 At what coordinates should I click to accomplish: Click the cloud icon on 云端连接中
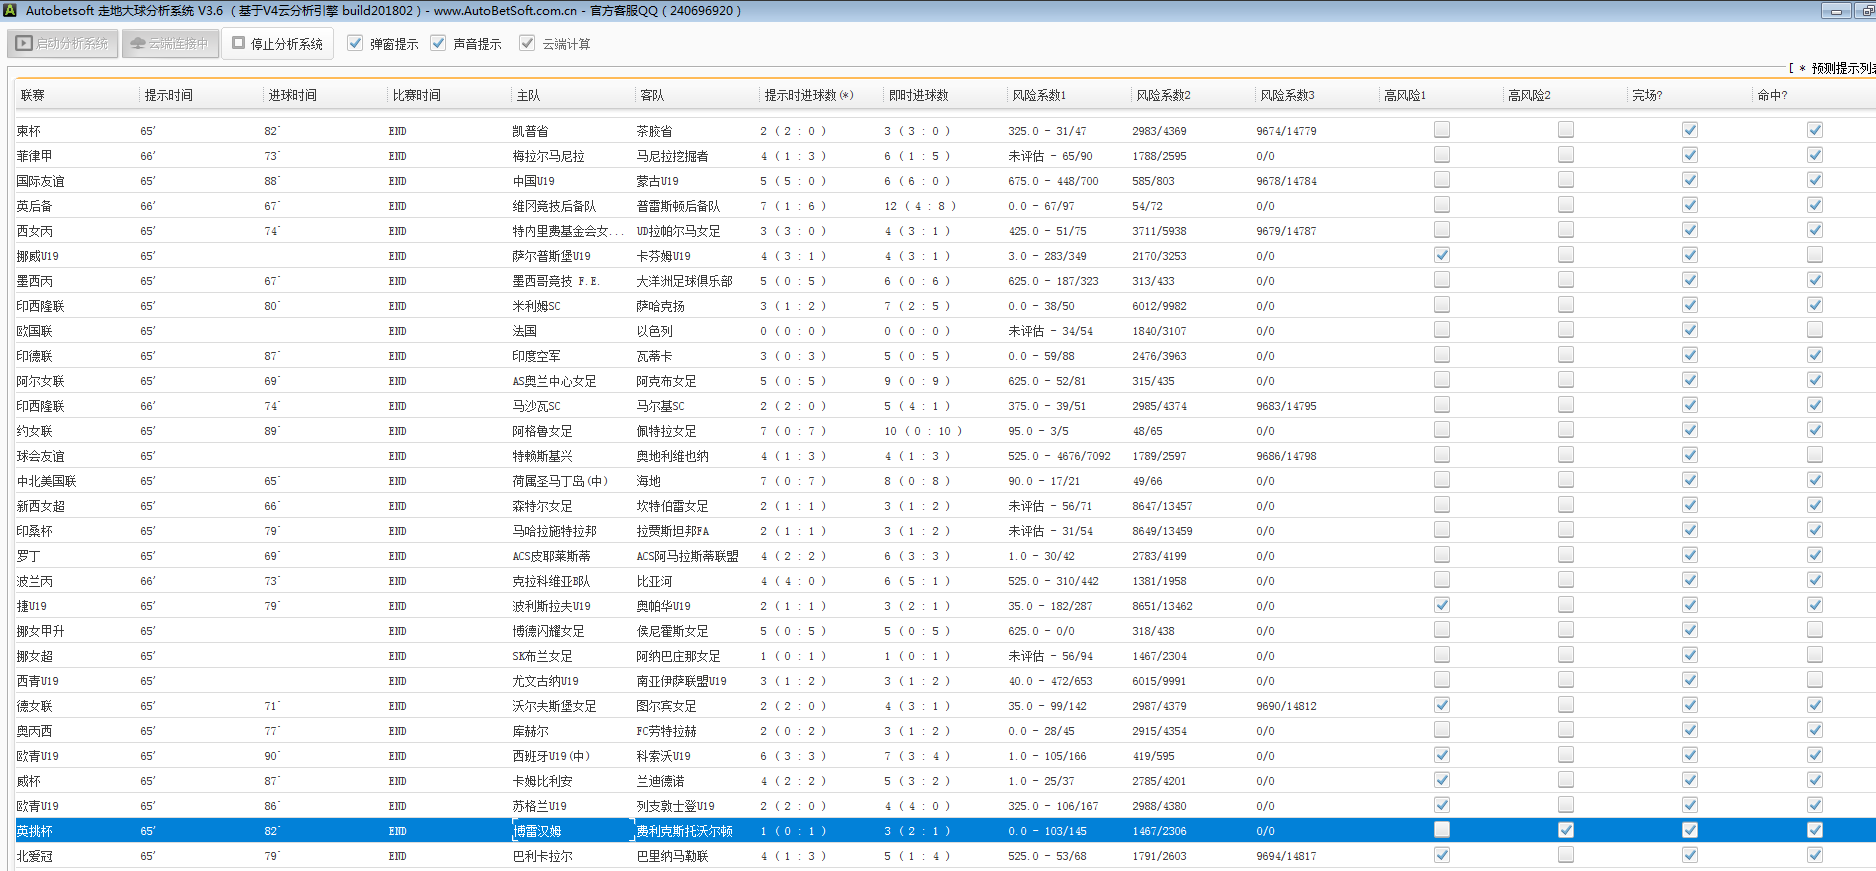[138, 44]
